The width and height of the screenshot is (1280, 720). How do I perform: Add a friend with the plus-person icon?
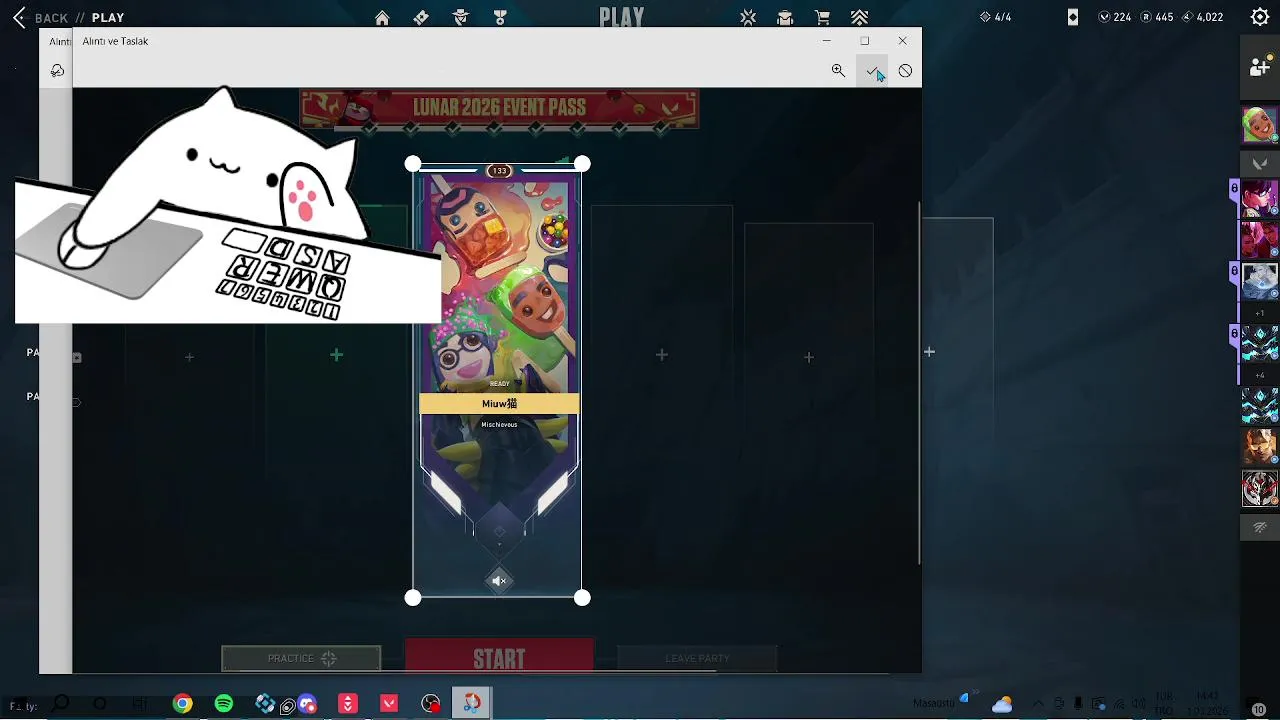tap(1260, 66)
